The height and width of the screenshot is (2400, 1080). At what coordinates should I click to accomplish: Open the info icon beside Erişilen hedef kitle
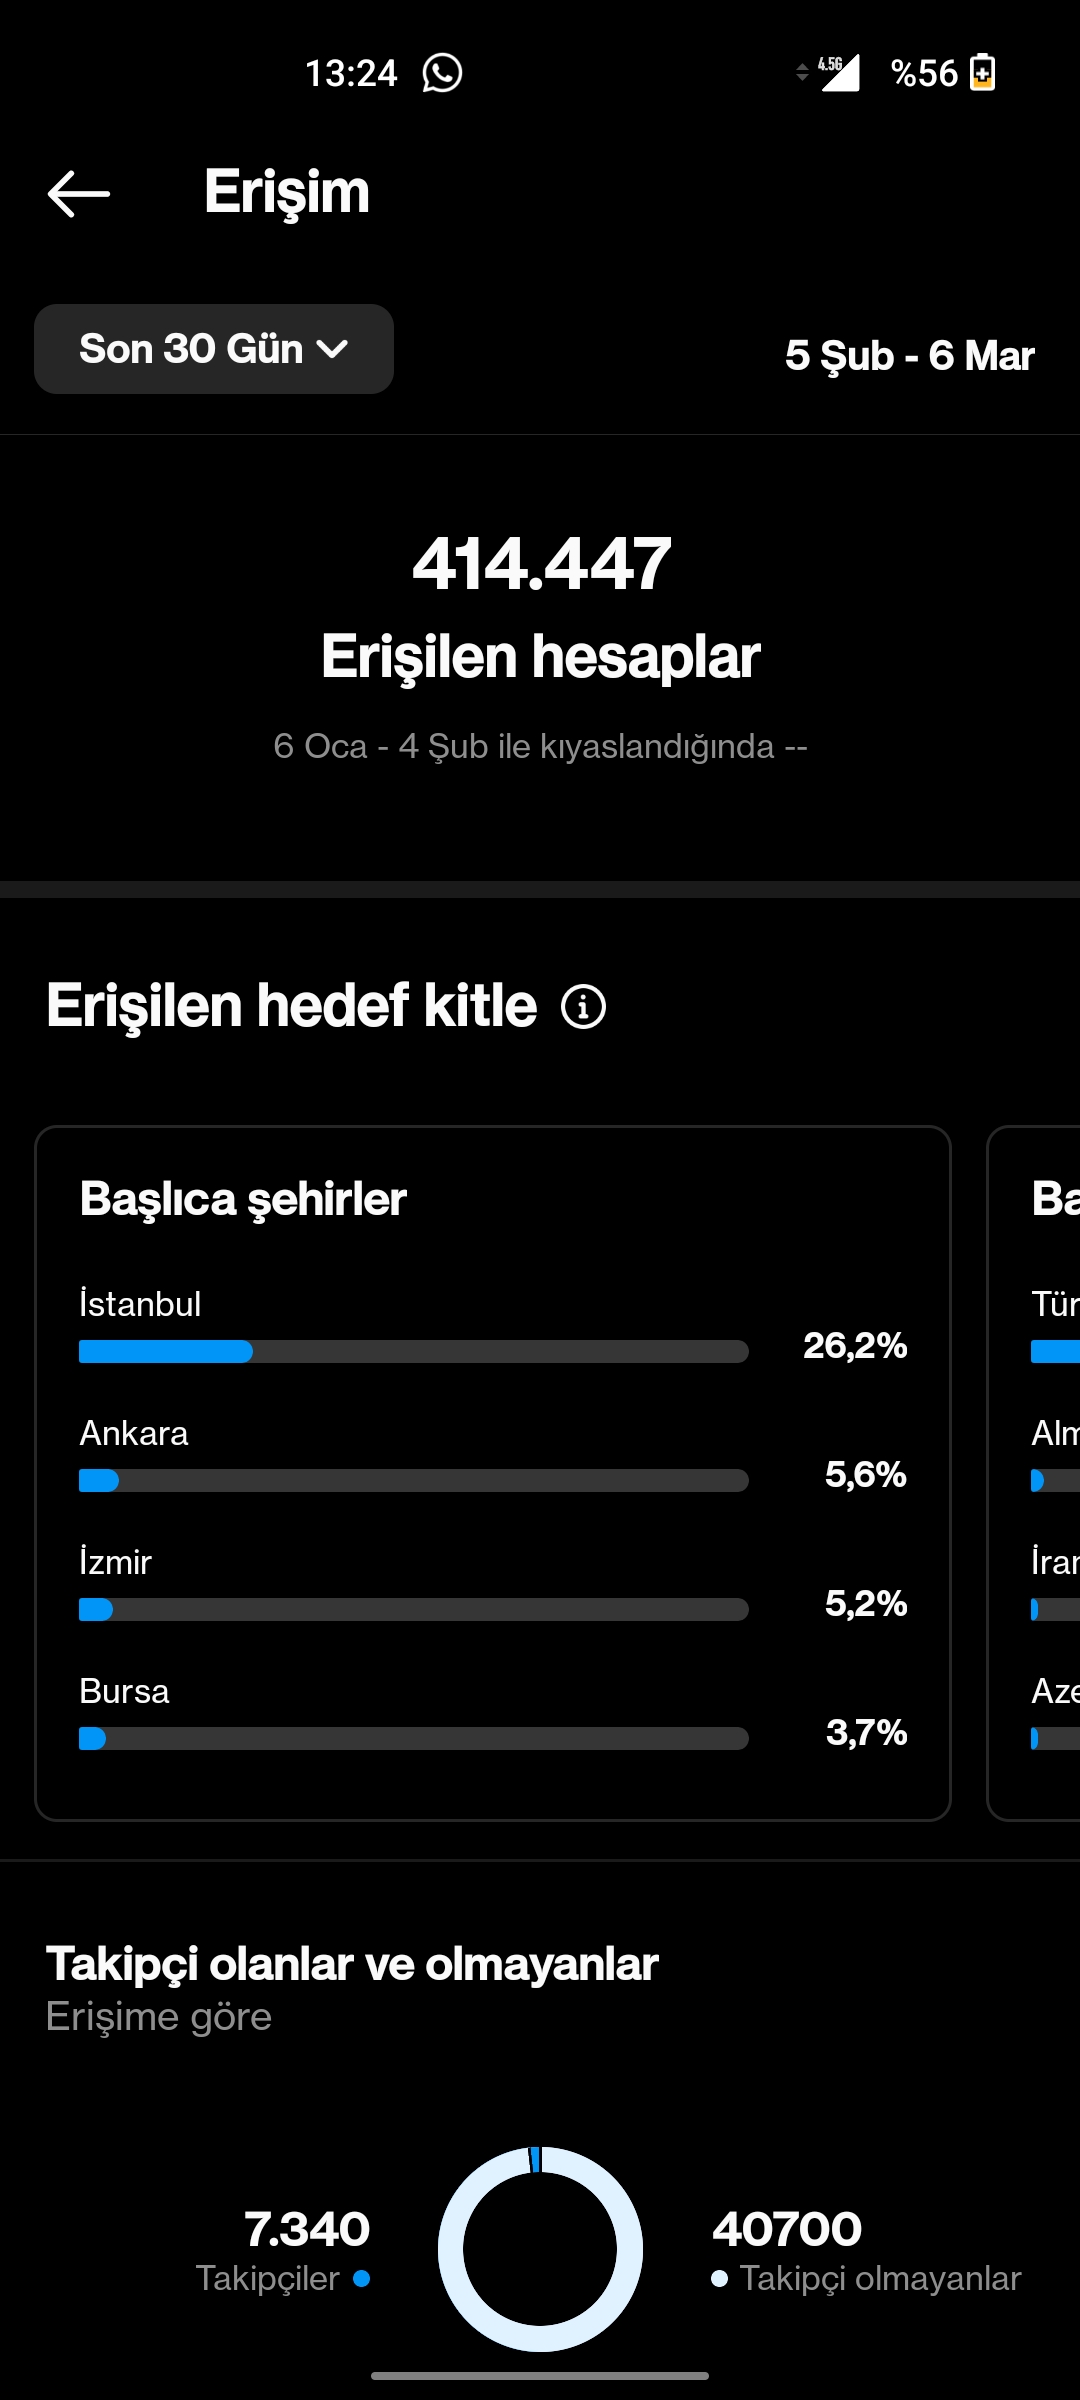coord(583,1006)
